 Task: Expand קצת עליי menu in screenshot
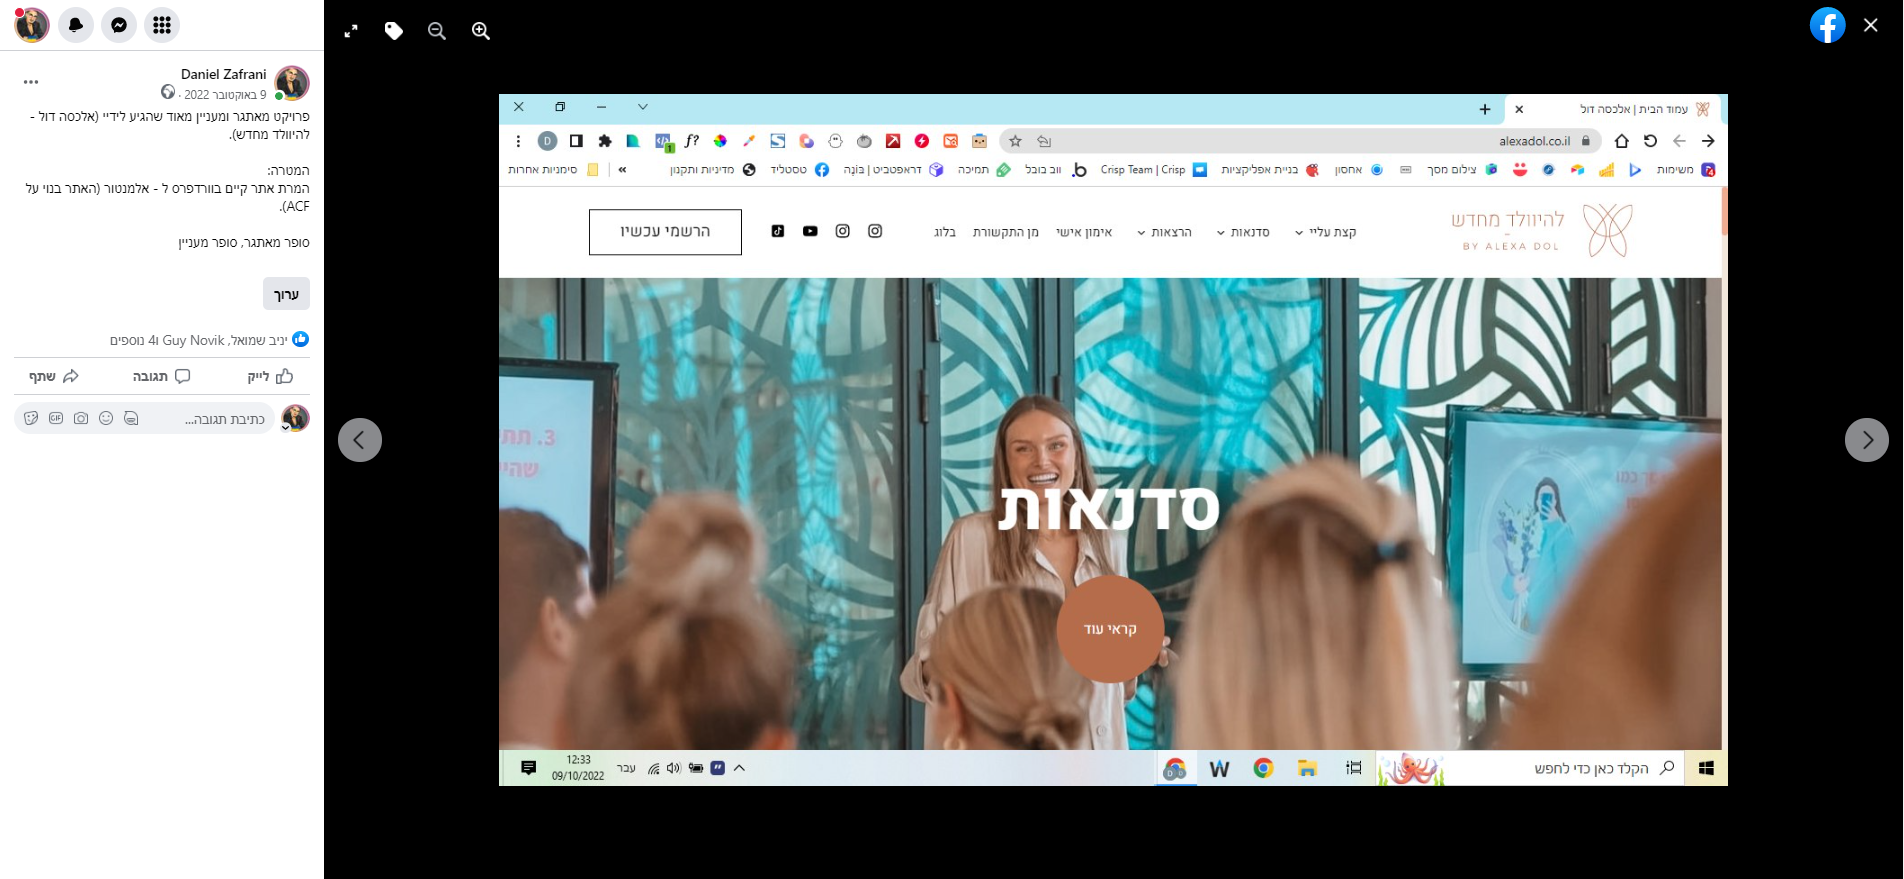[x=1326, y=232]
